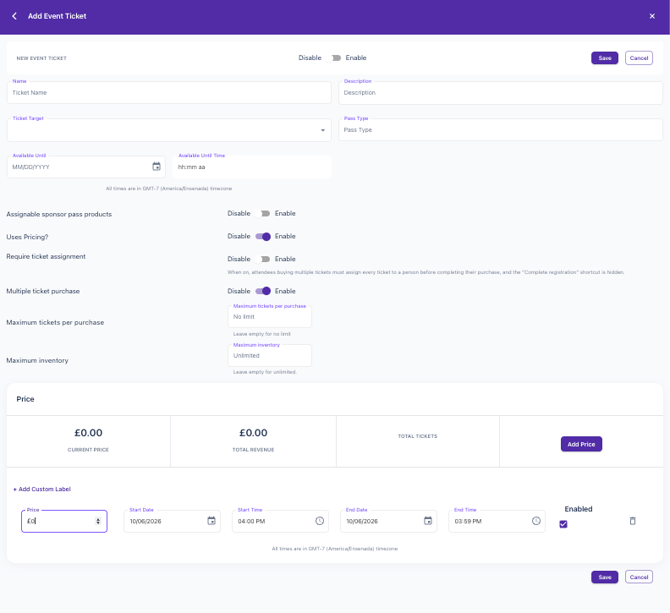Image resolution: width=670 pixels, height=613 pixels.
Task: Open Start Date calendar picker
Action: pyautogui.click(x=212, y=521)
